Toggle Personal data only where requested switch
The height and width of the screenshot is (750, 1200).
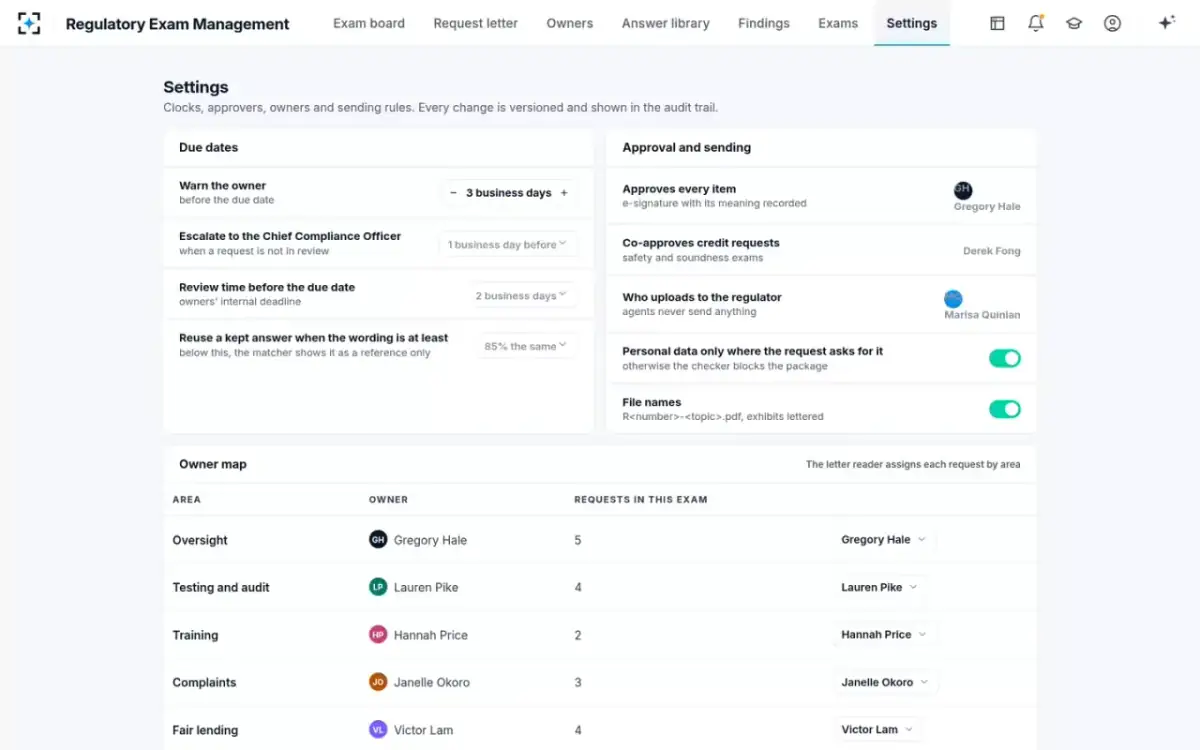pyautogui.click(x=1005, y=358)
